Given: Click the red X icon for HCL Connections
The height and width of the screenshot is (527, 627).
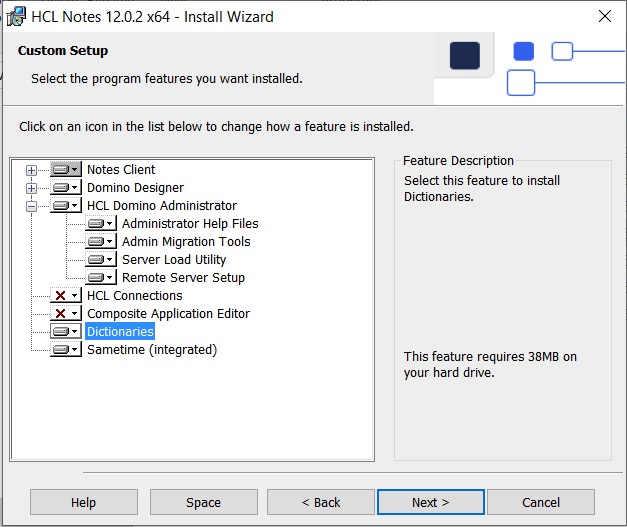Looking at the screenshot, I should tap(65, 296).
